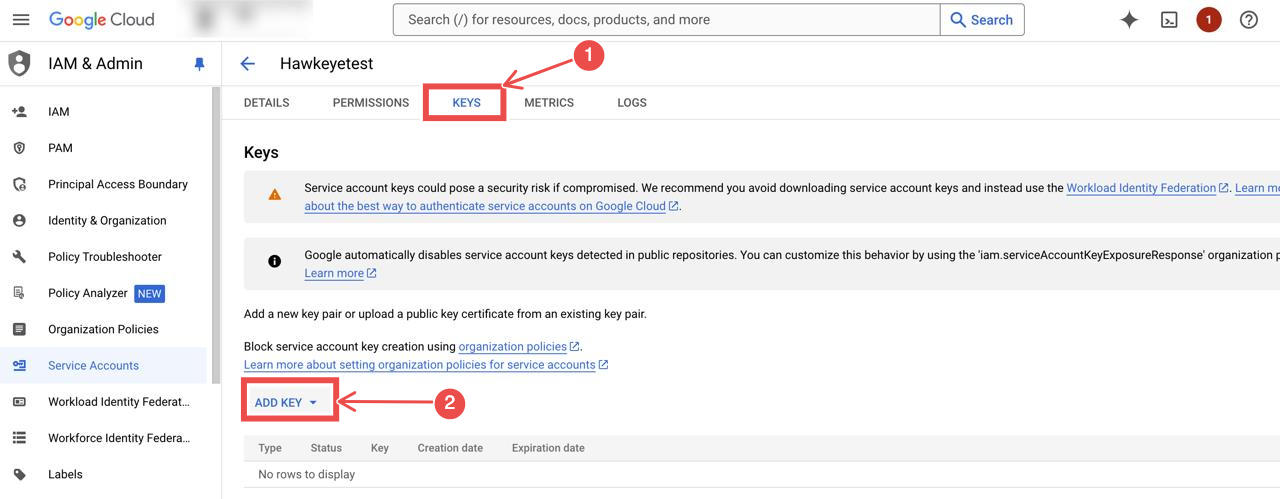Click the Principal Access Boundary icon

coord(19,184)
